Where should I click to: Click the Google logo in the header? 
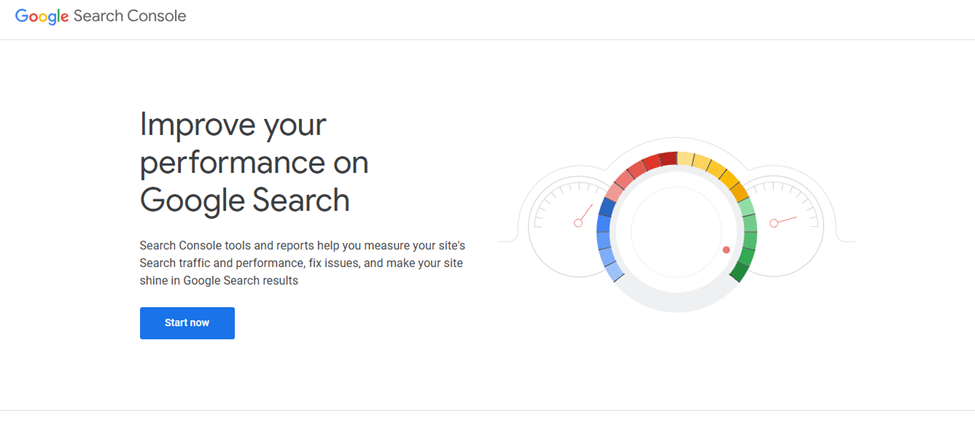pos(42,17)
